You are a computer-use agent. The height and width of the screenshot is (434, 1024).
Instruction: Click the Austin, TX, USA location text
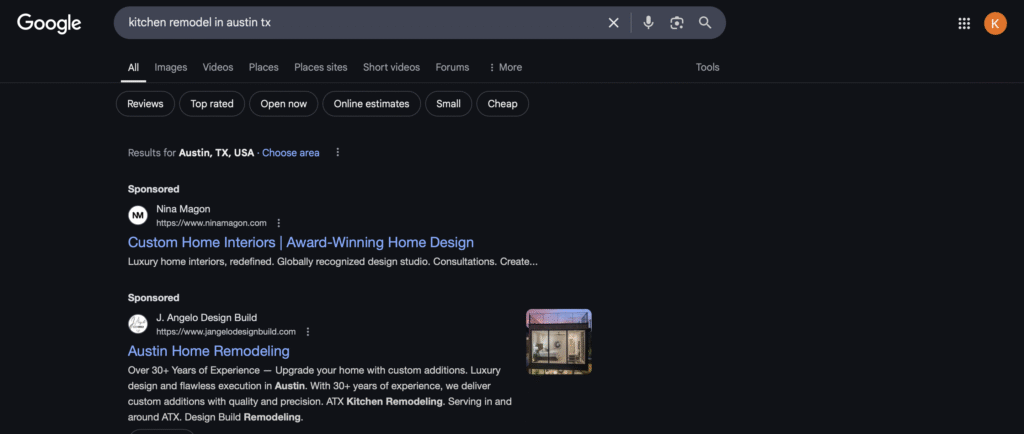coord(216,153)
